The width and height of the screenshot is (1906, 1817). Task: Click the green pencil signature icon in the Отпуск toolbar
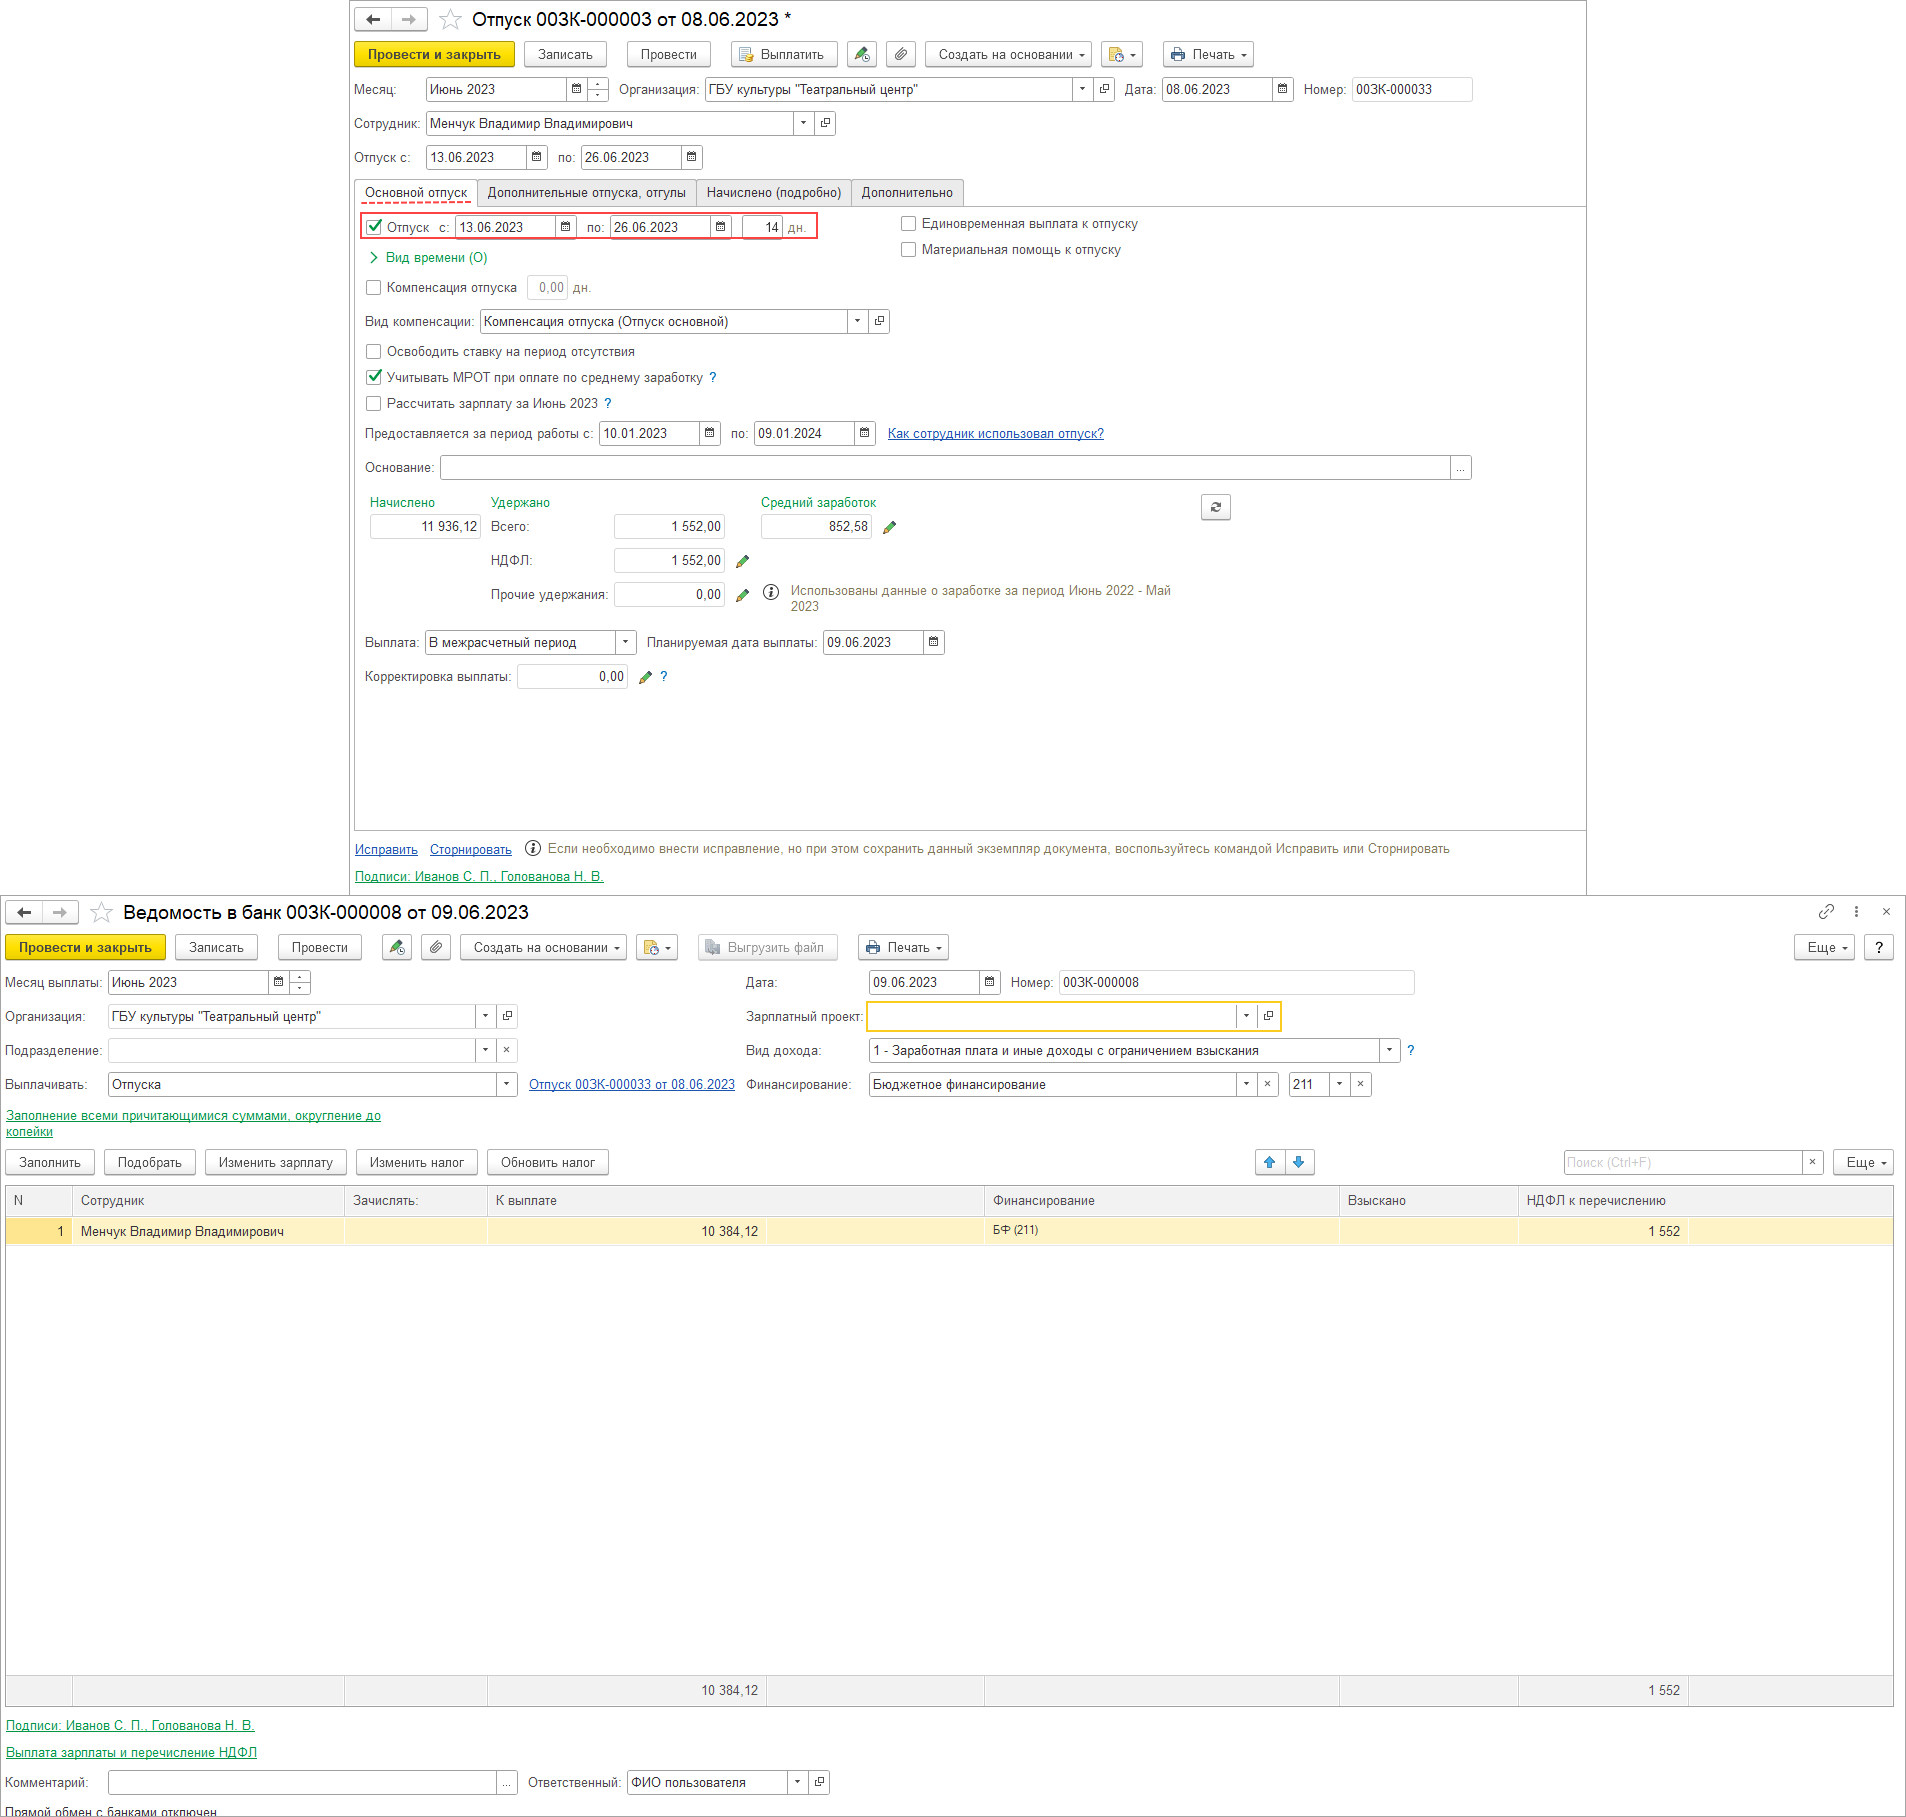(862, 54)
